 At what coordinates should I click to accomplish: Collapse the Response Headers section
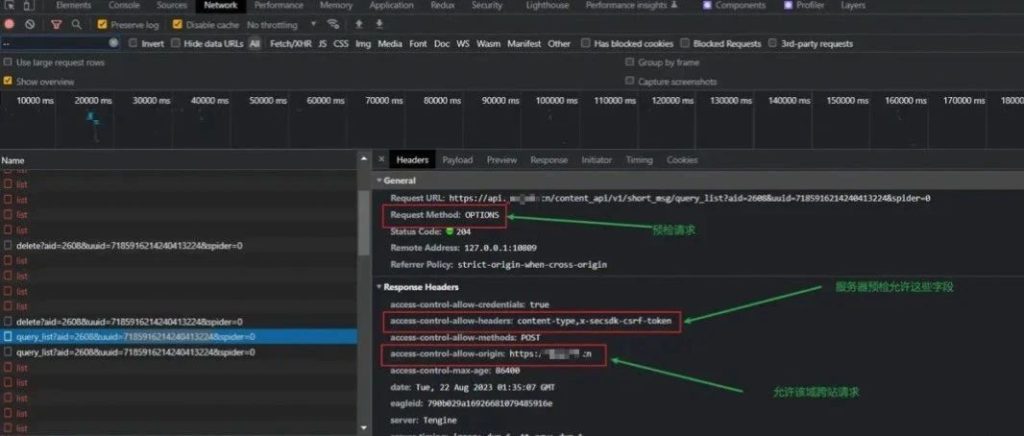380,286
